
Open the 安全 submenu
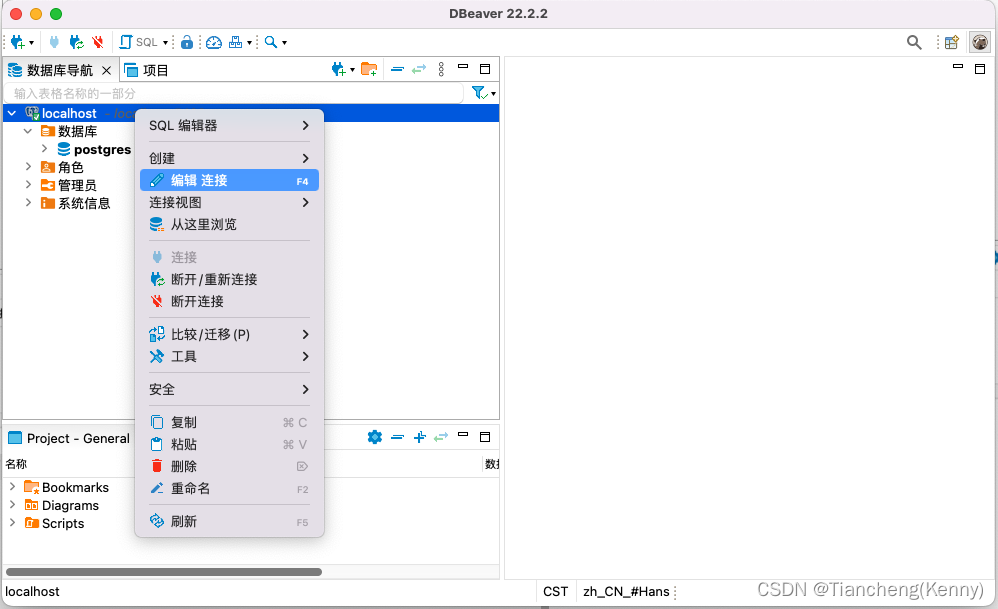pyautogui.click(x=229, y=389)
